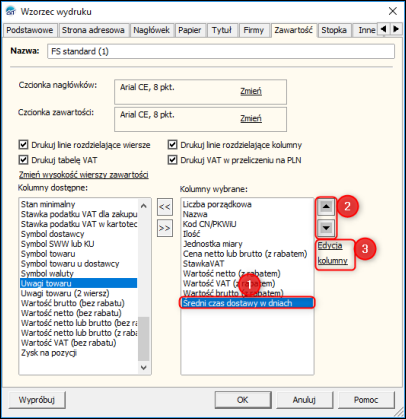Select Uwagi towaru (2 wiersz)

[78, 293]
